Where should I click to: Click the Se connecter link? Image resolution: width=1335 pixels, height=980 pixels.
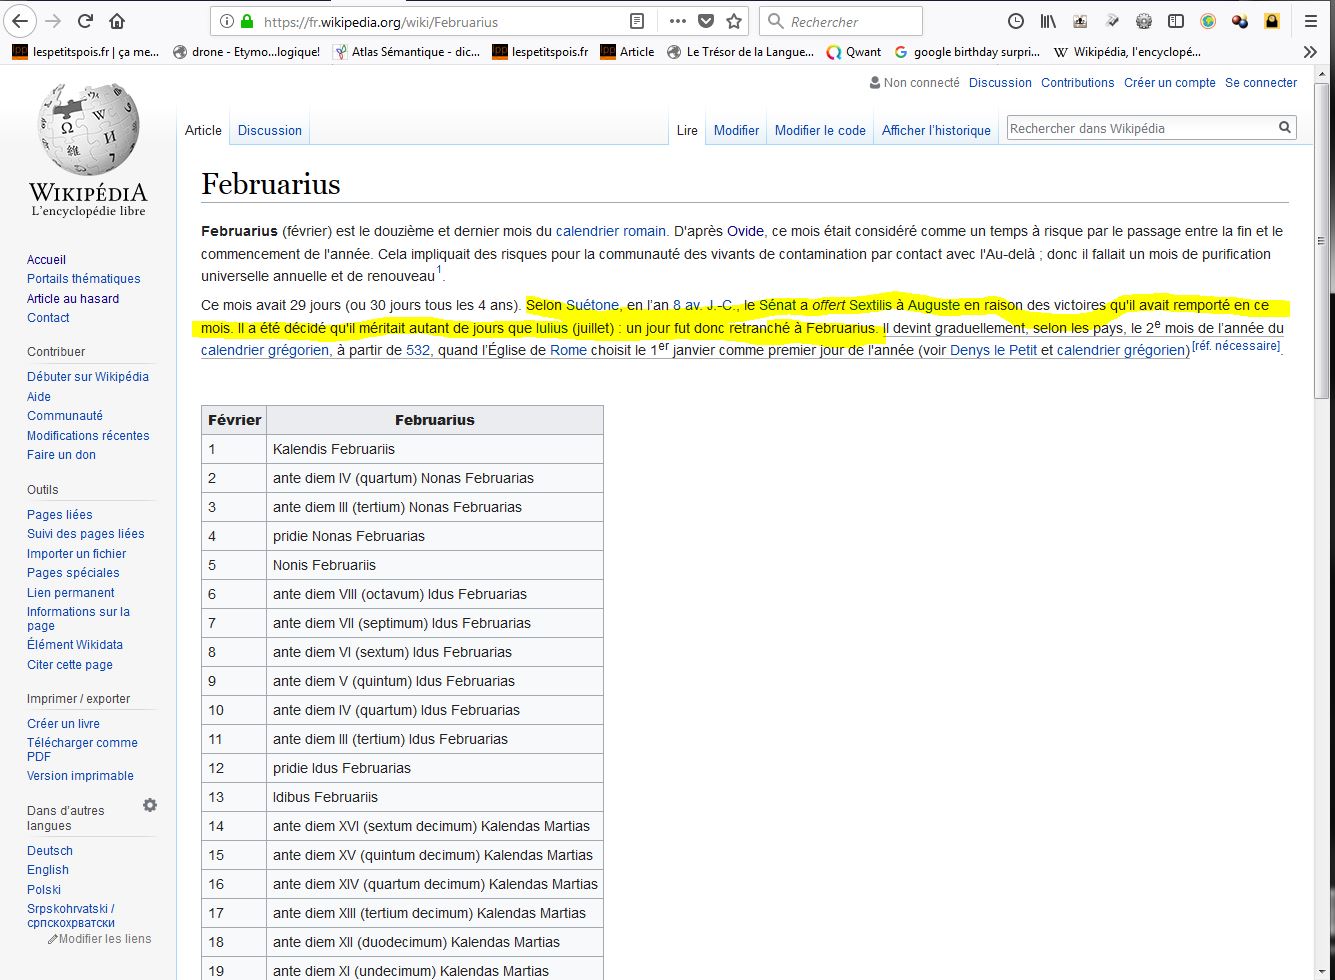tap(1261, 83)
